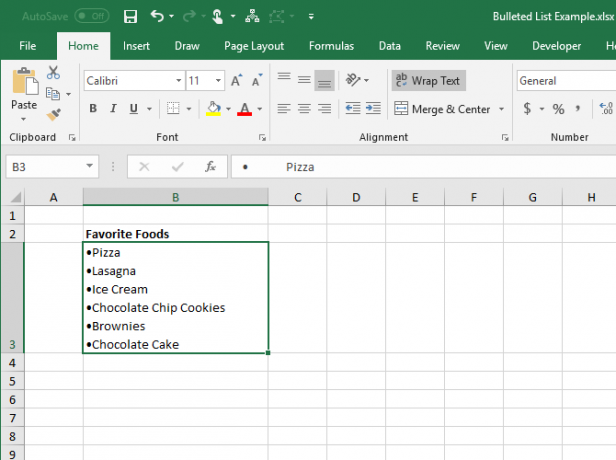Open Font group dialog launcher
The image size is (616, 460).
(262, 137)
